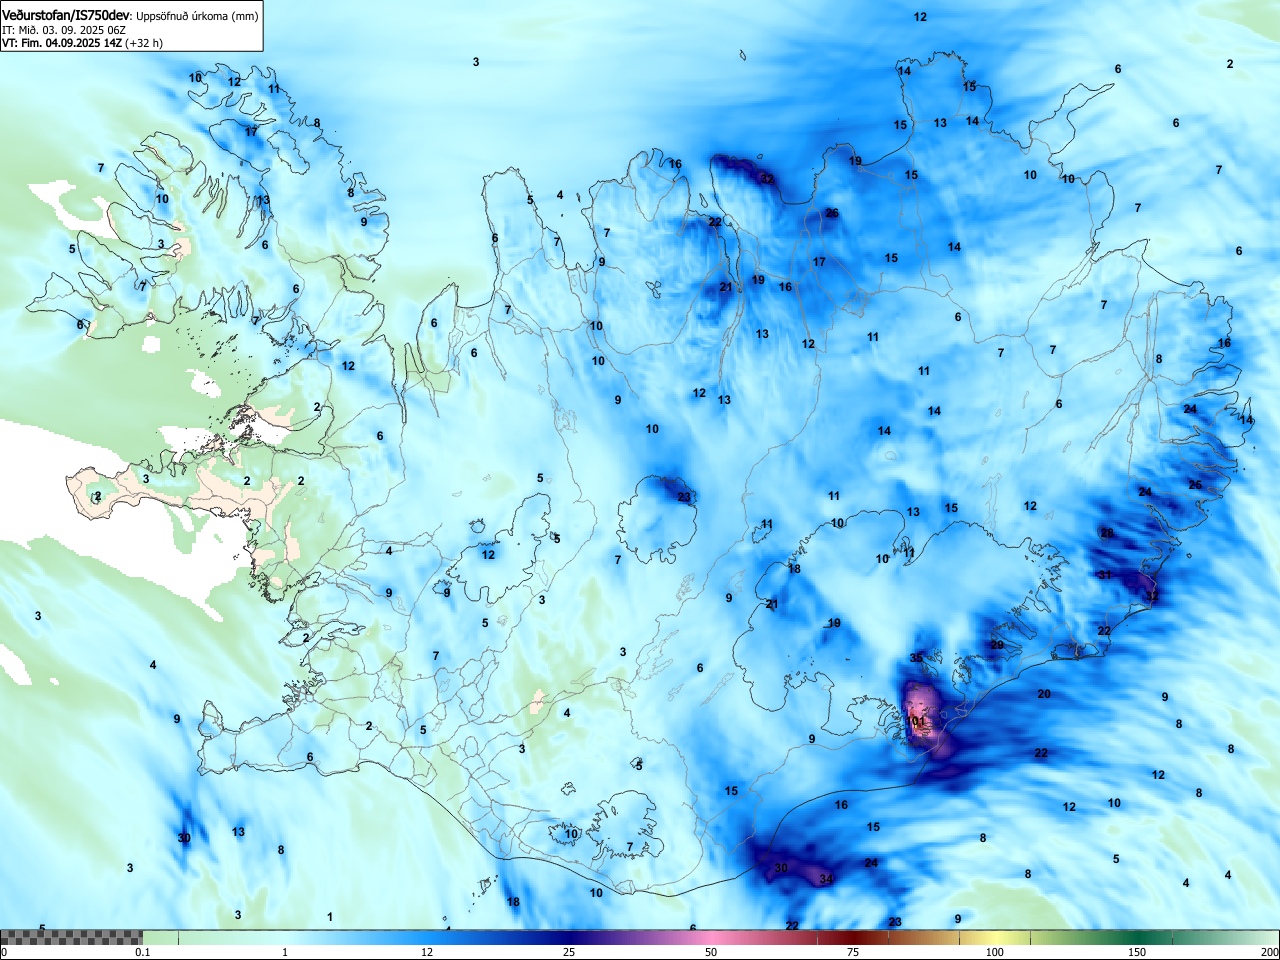Click the '200' color scale label
Screen dimensions: 1280x960
(1269, 952)
